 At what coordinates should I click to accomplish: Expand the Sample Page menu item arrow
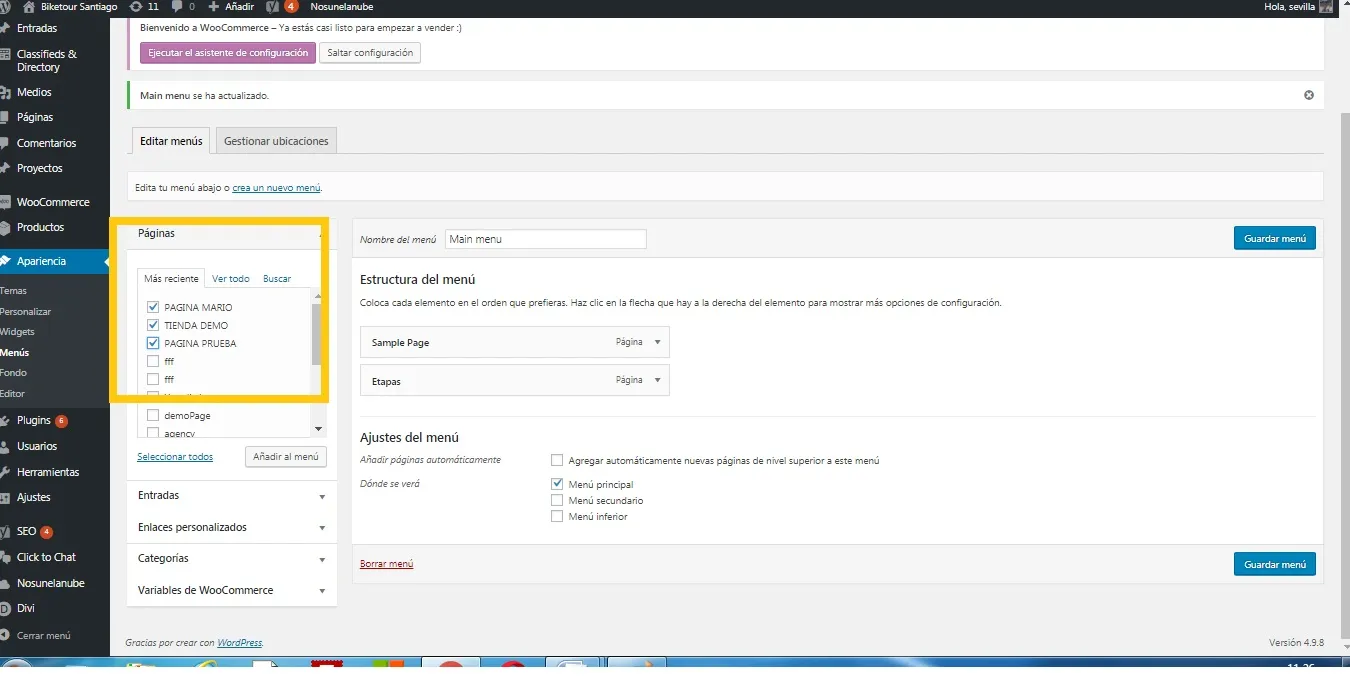[657, 342]
